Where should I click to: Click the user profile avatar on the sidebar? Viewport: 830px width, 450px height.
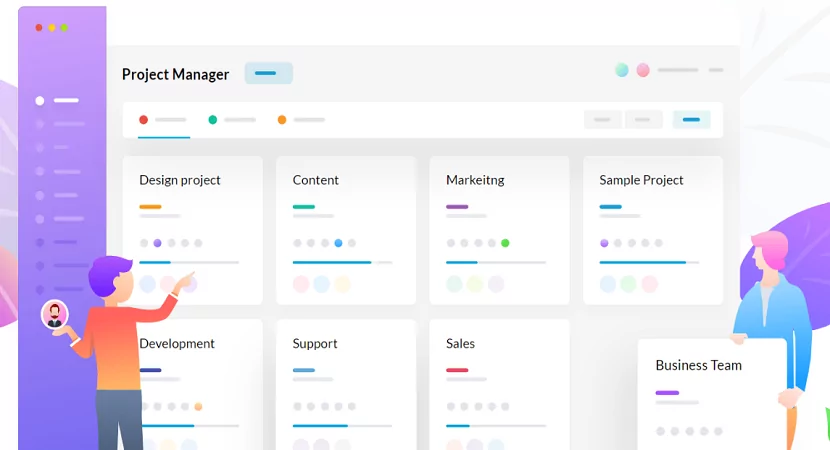54,315
